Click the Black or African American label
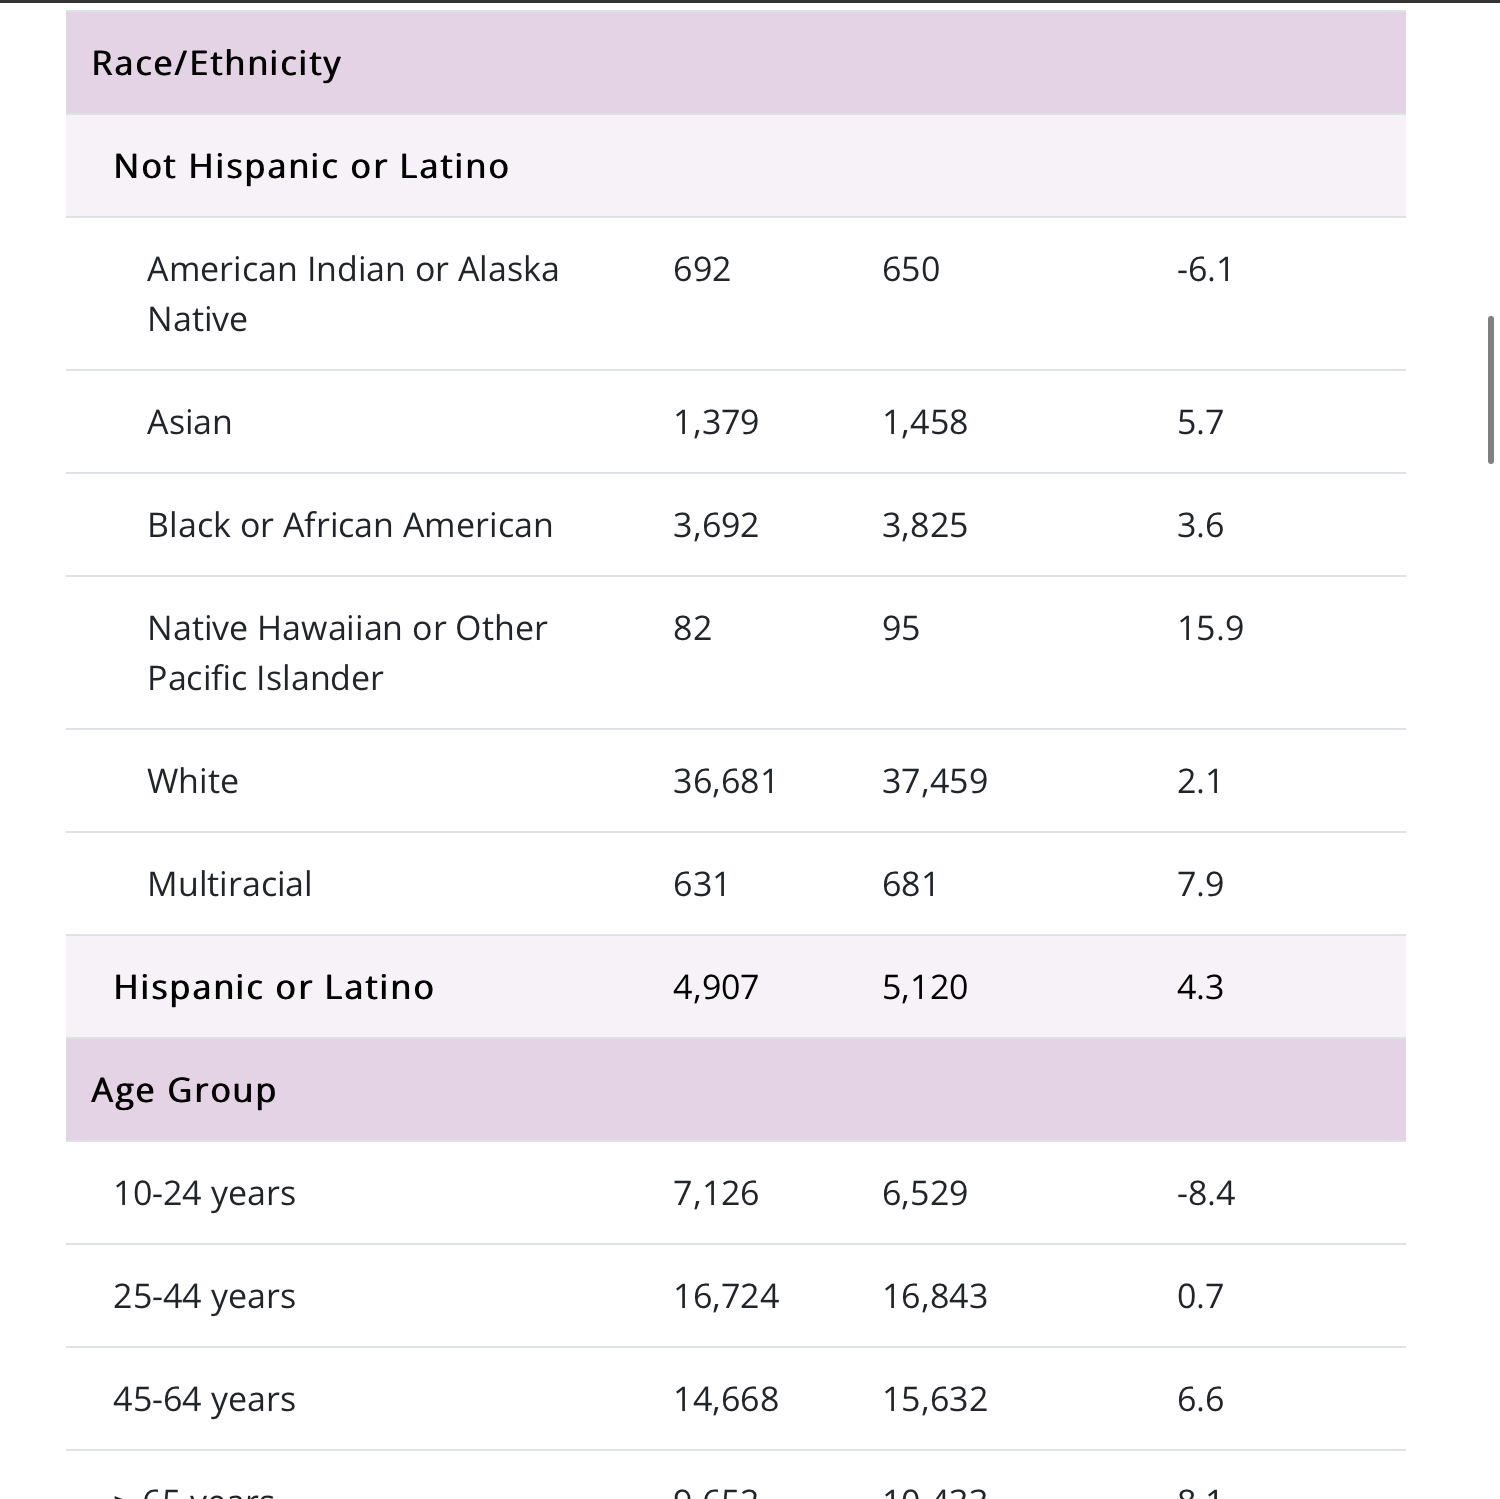Image resolution: width=1500 pixels, height=1499 pixels. (x=350, y=525)
